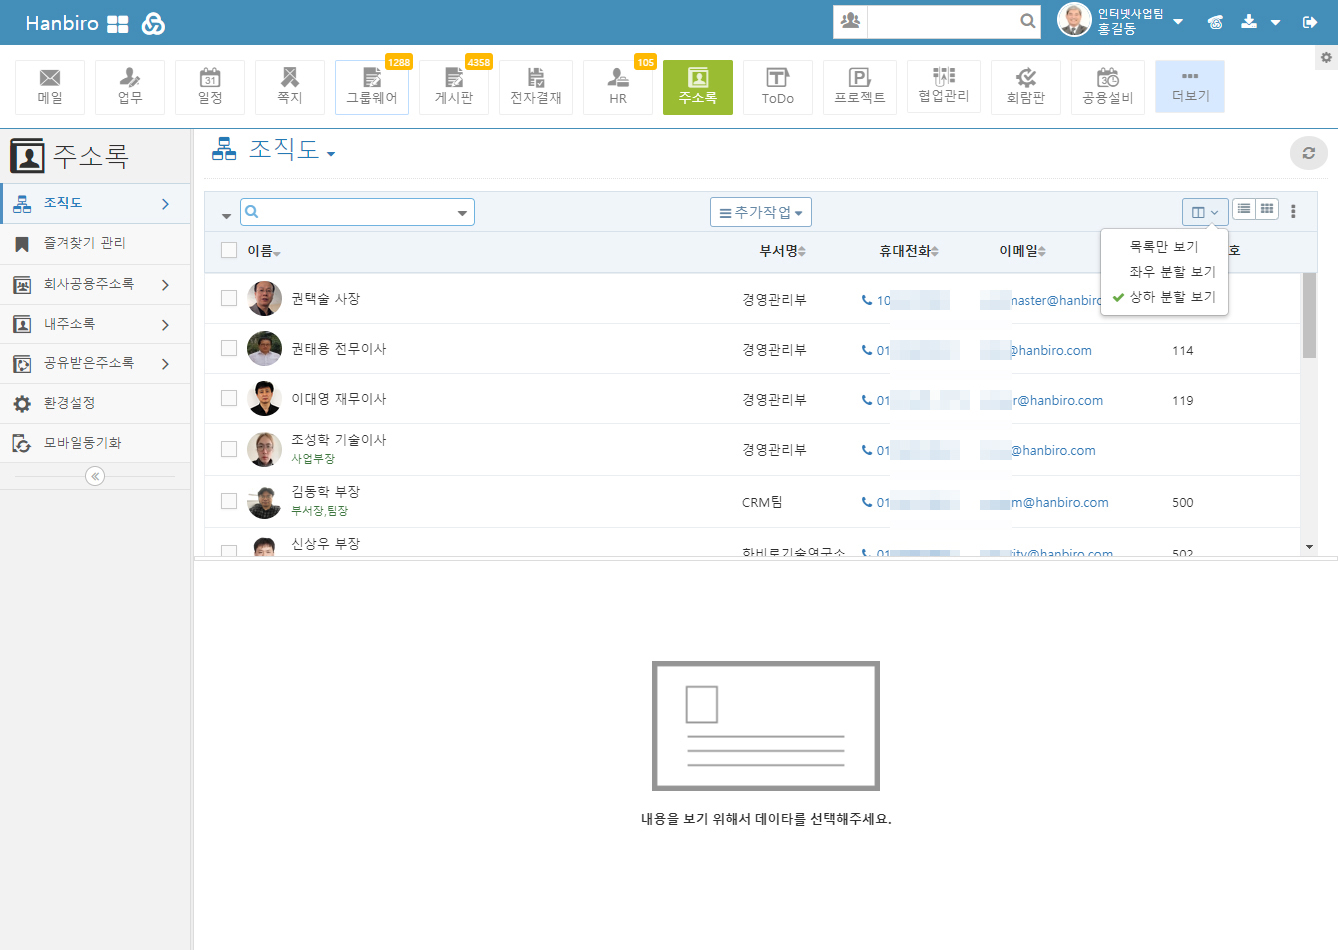
Task: Select 좌우 분할 보기 menu option
Action: (x=1172, y=272)
